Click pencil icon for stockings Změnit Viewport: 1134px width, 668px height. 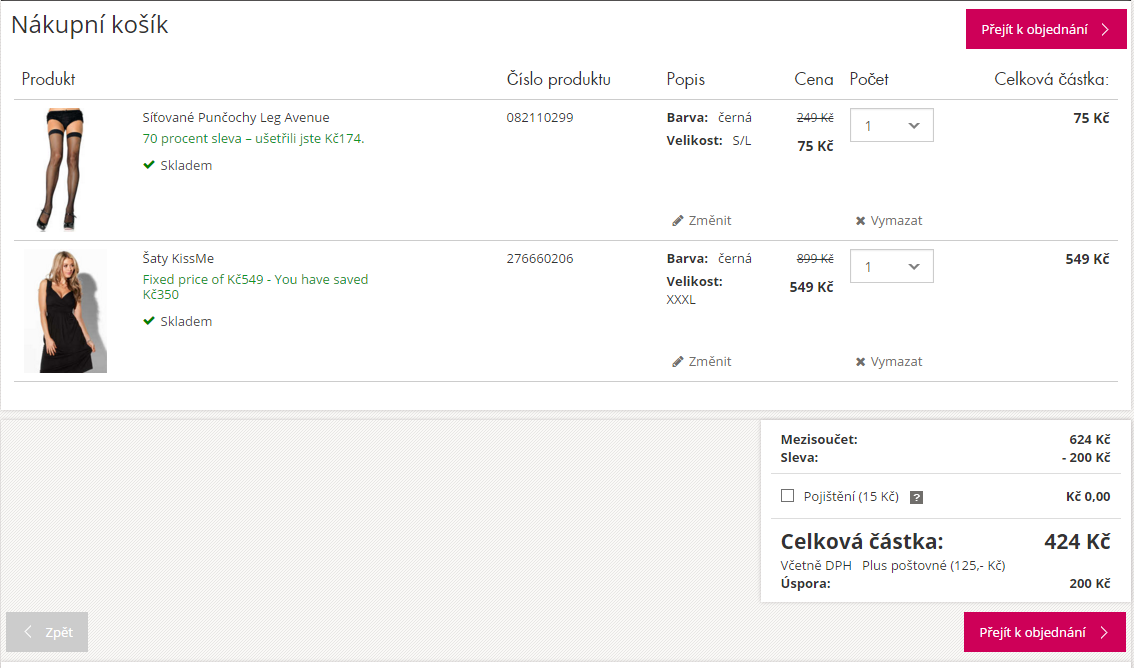click(678, 220)
